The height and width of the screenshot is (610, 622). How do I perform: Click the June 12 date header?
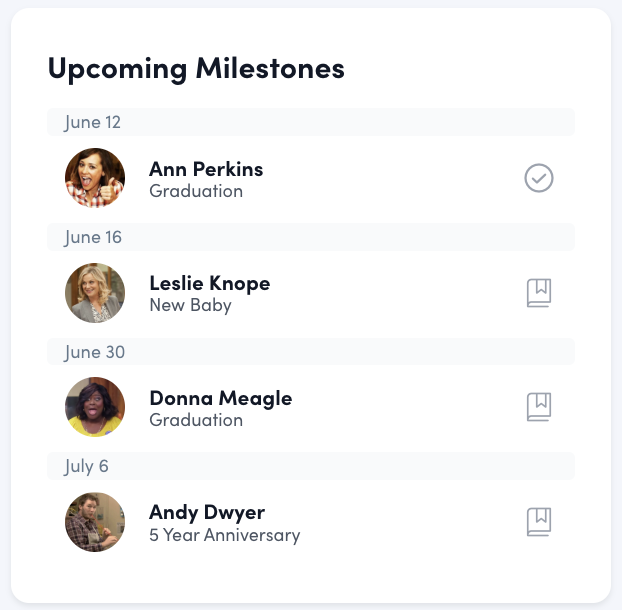tap(93, 122)
